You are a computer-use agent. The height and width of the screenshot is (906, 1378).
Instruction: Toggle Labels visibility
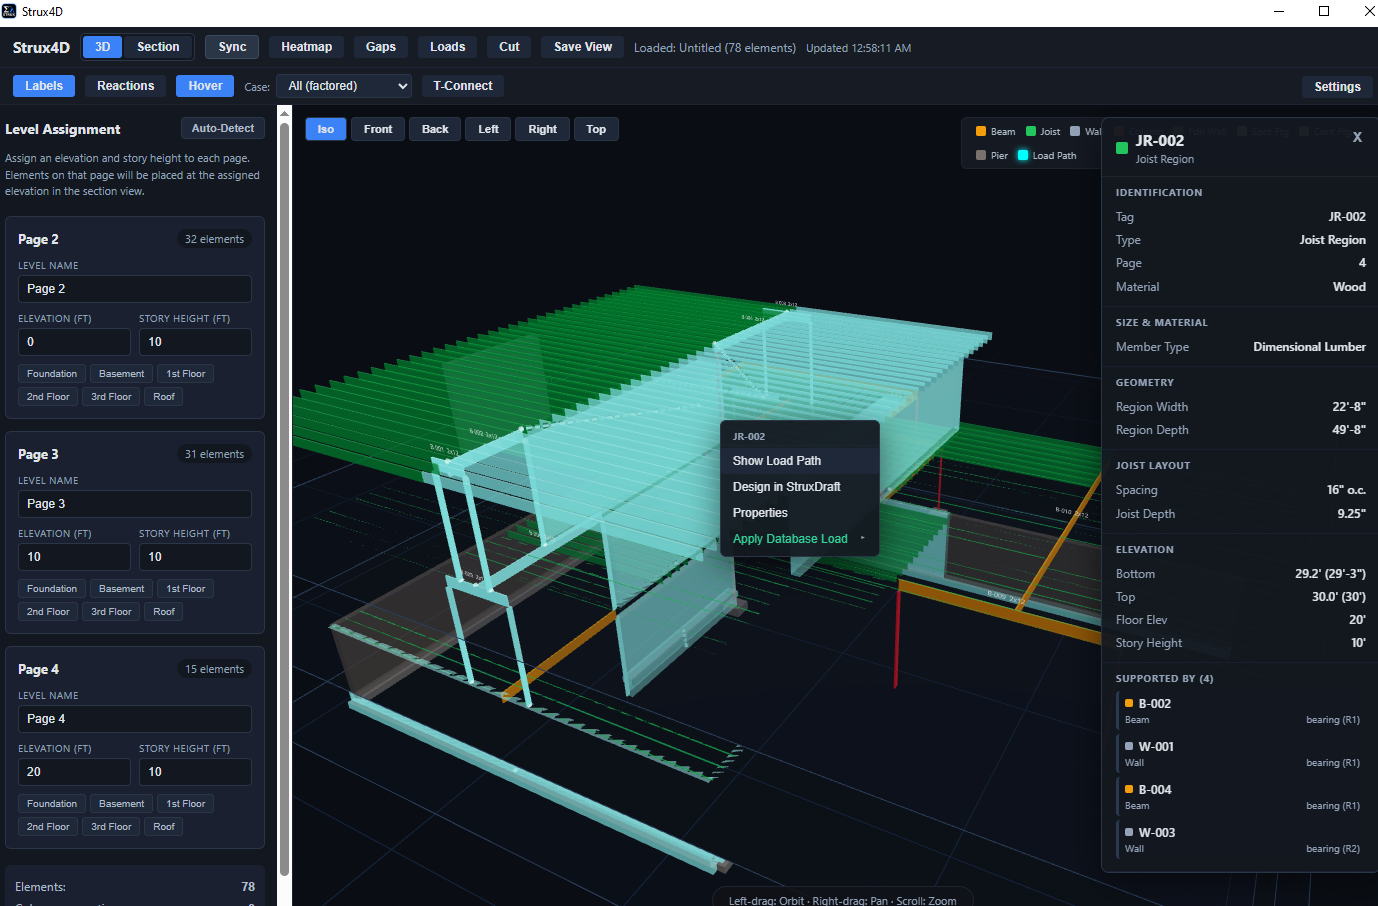pos(44,86)
